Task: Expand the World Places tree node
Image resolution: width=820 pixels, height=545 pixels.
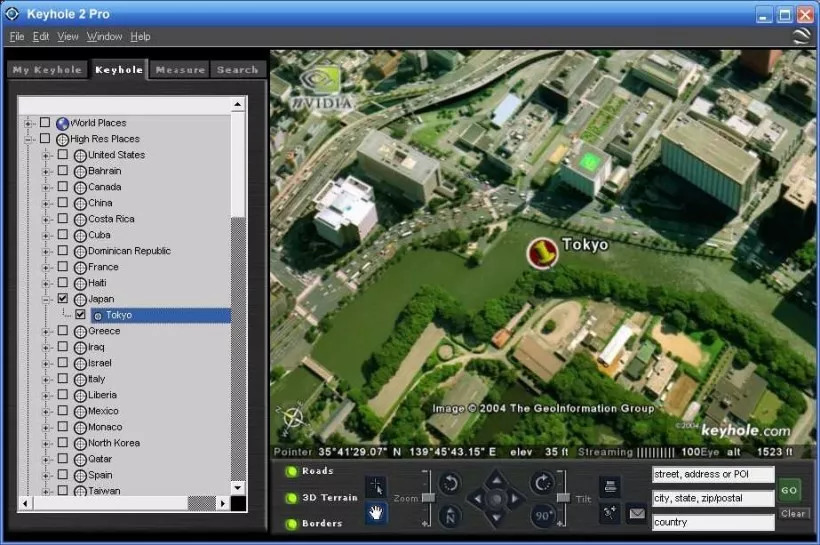Action: point(28,123)
